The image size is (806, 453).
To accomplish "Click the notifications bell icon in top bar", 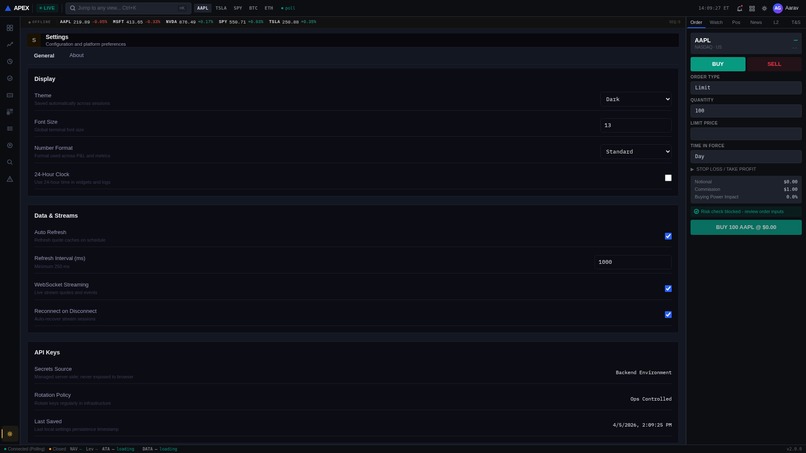I will tap(739, 8).
